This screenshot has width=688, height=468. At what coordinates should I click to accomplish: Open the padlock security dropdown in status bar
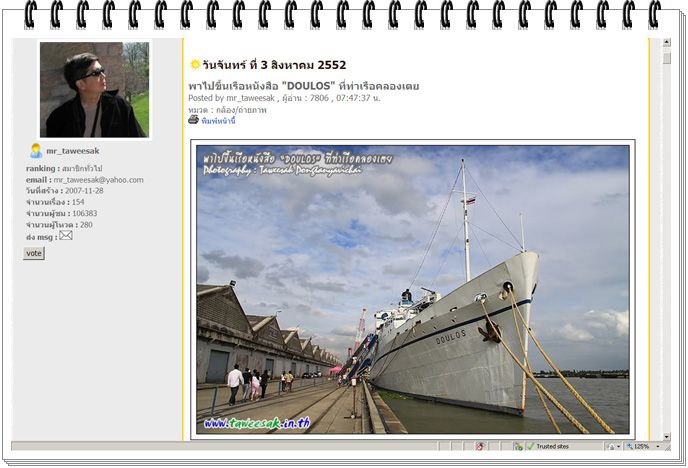(x=613, y=447)
